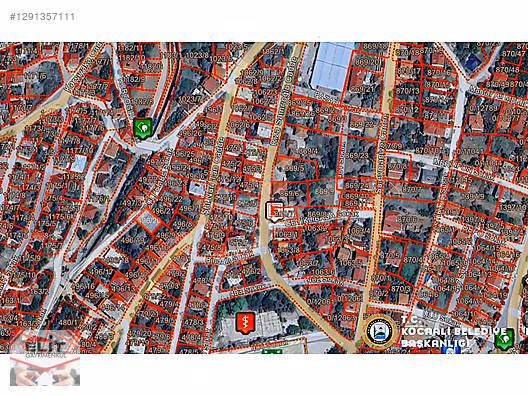Select parcel label 496/13

(x=123, y=288)
